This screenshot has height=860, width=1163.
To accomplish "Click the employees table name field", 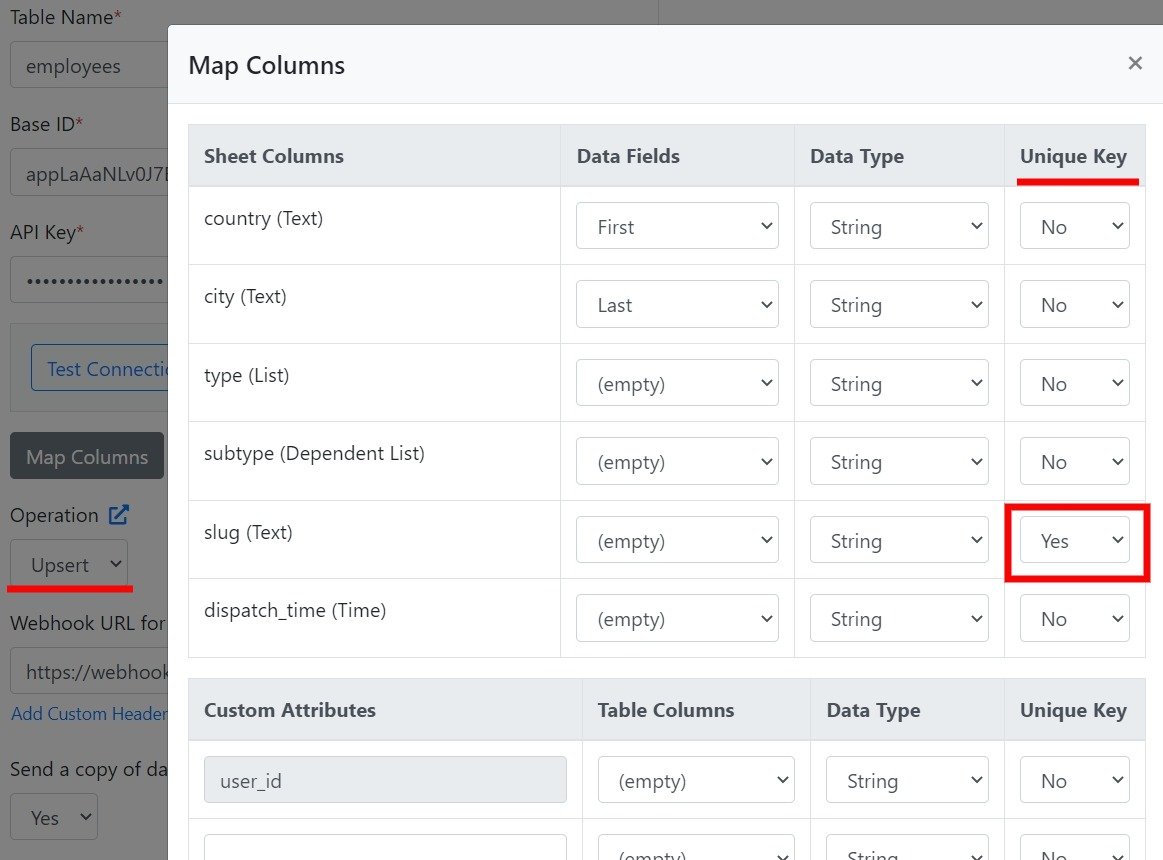I will point(89,66).
